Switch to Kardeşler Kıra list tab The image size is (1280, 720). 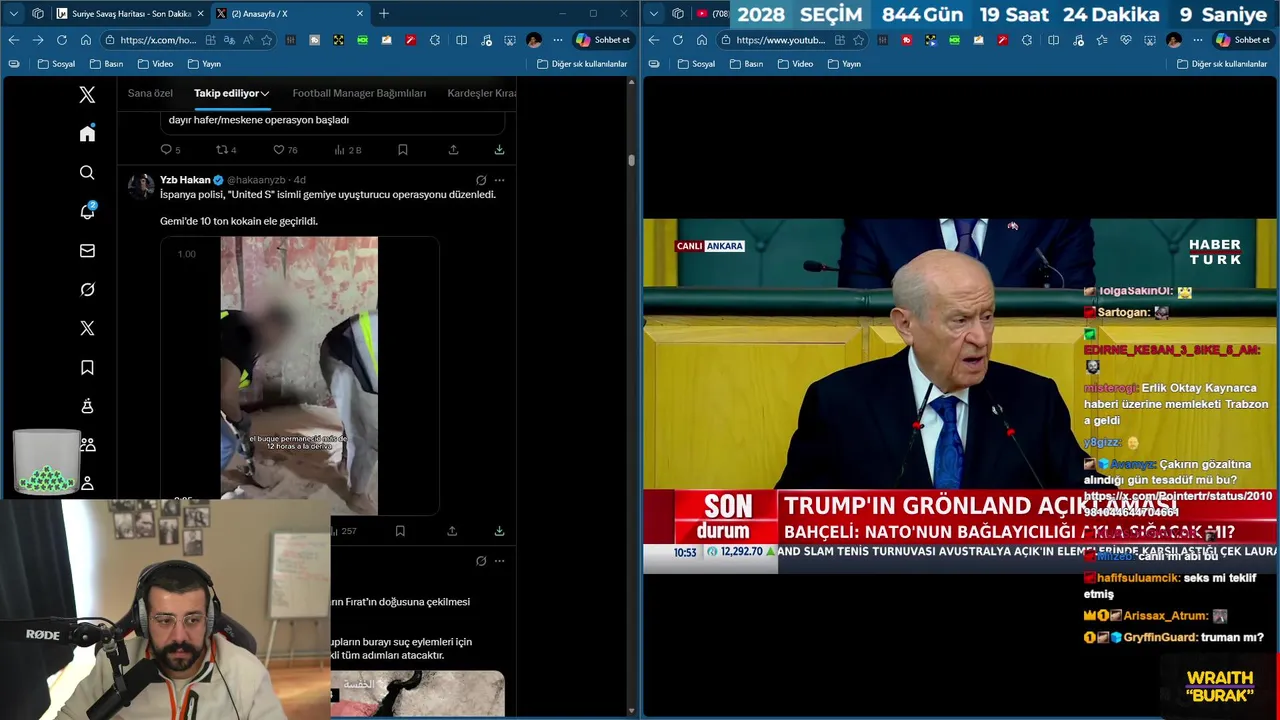[482, 93]
